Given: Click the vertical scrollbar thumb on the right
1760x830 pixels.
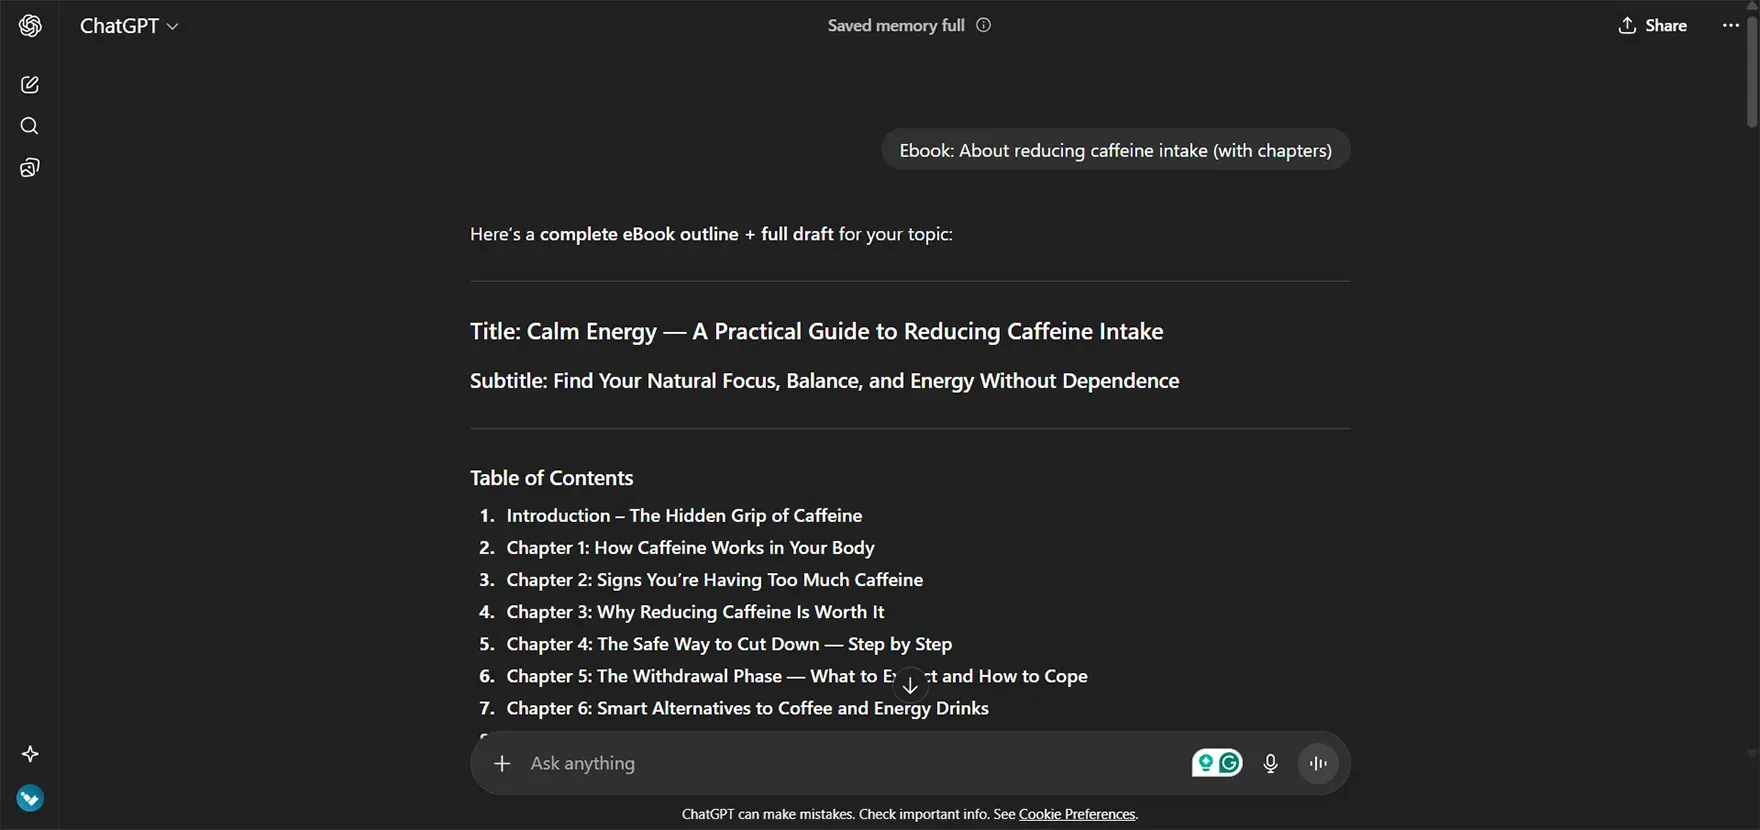Looking at the screenshot, I should pyautogui.click(x=1751, y=70).
